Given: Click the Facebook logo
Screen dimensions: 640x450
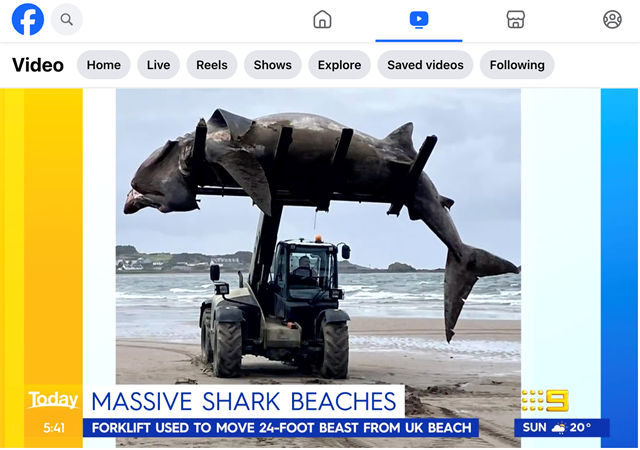Looking at the screenshot, I should click(x=27, y=19).
